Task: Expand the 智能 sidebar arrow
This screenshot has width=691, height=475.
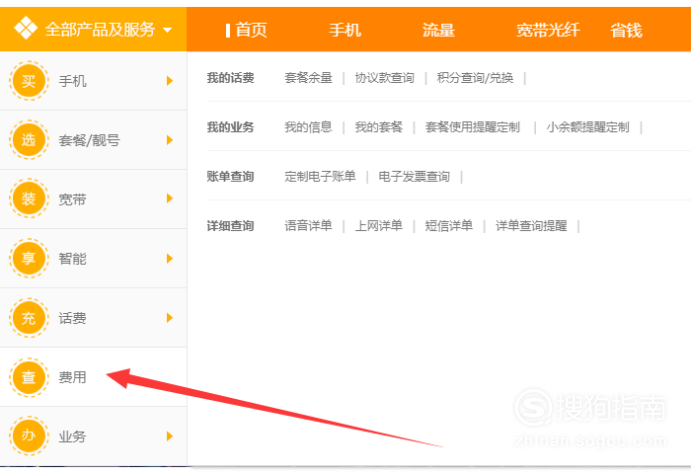Action: tap(170, 259)
